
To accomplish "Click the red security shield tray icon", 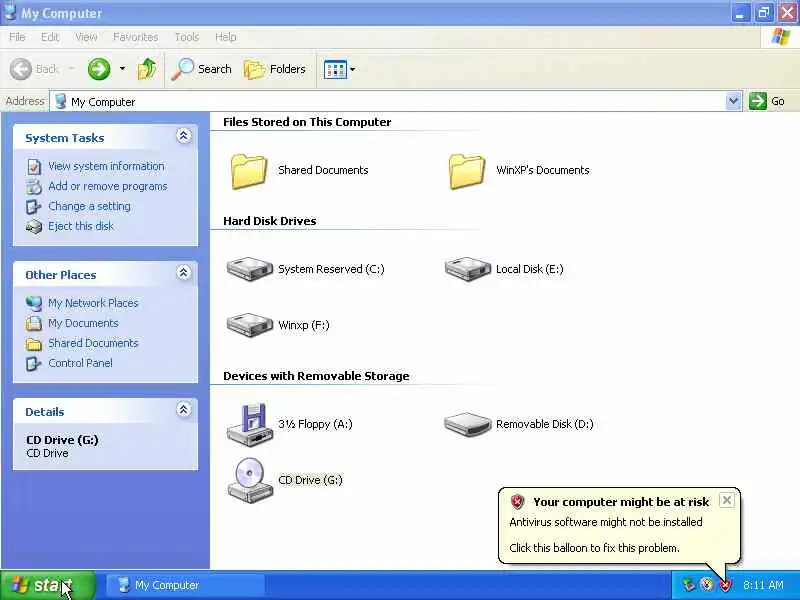I will tap(725, 585).
